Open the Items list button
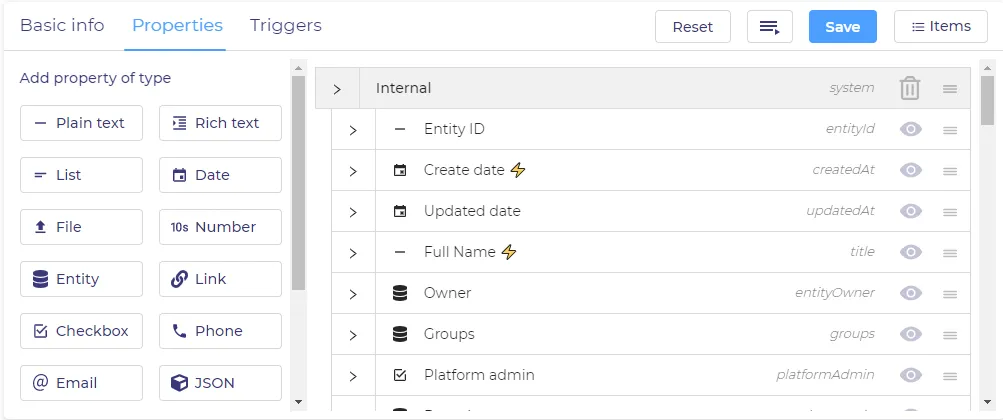The width and height of the screenshot is (1003, 420). click(941, 27)
